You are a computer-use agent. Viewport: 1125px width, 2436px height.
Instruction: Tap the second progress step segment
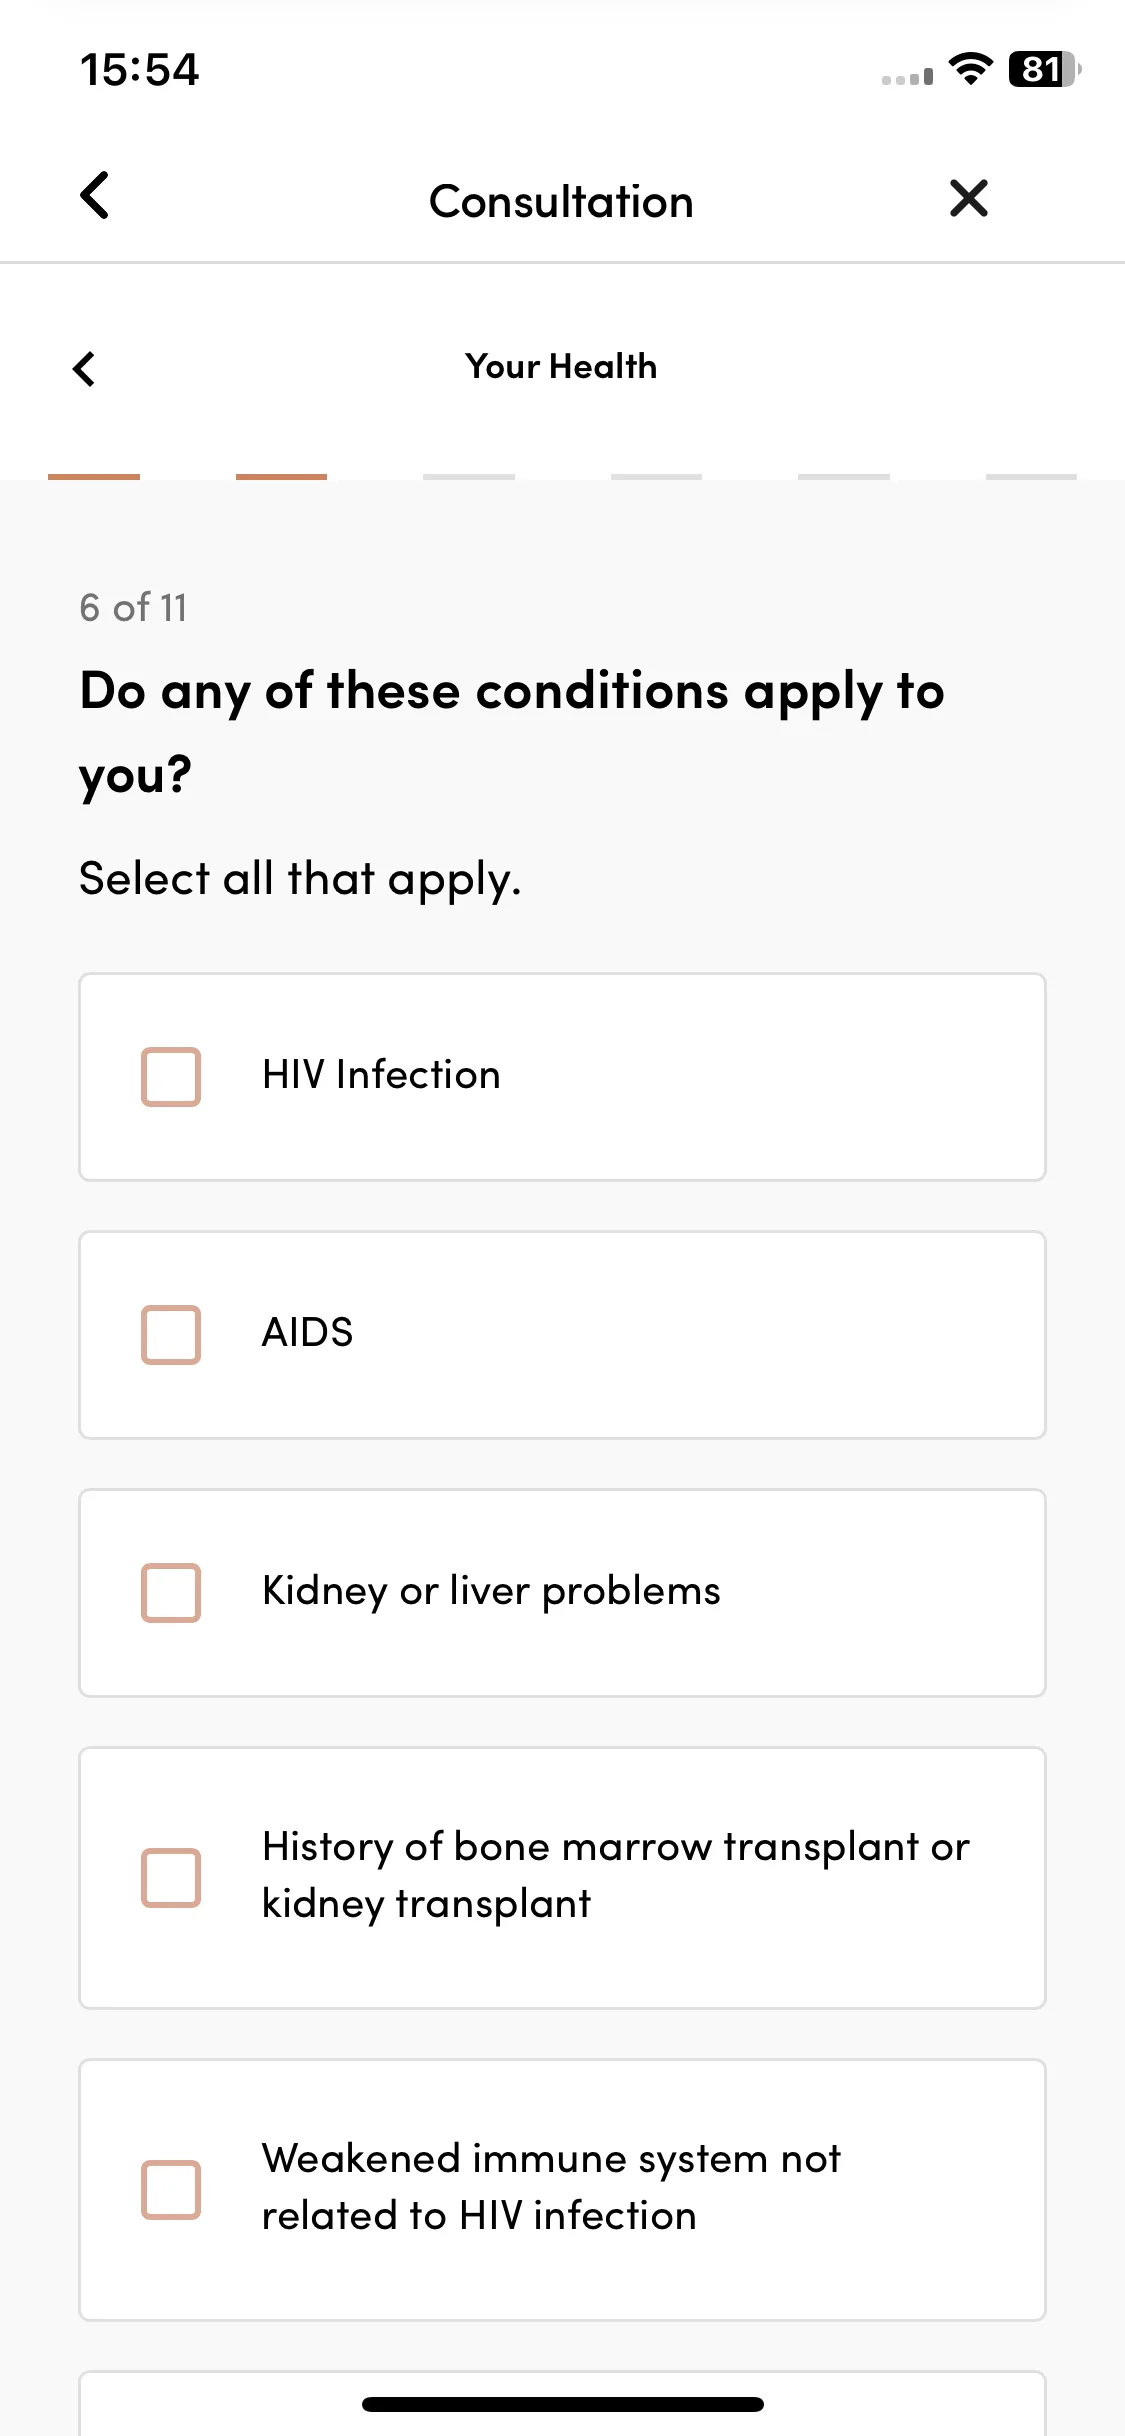(x=281, y=477)
